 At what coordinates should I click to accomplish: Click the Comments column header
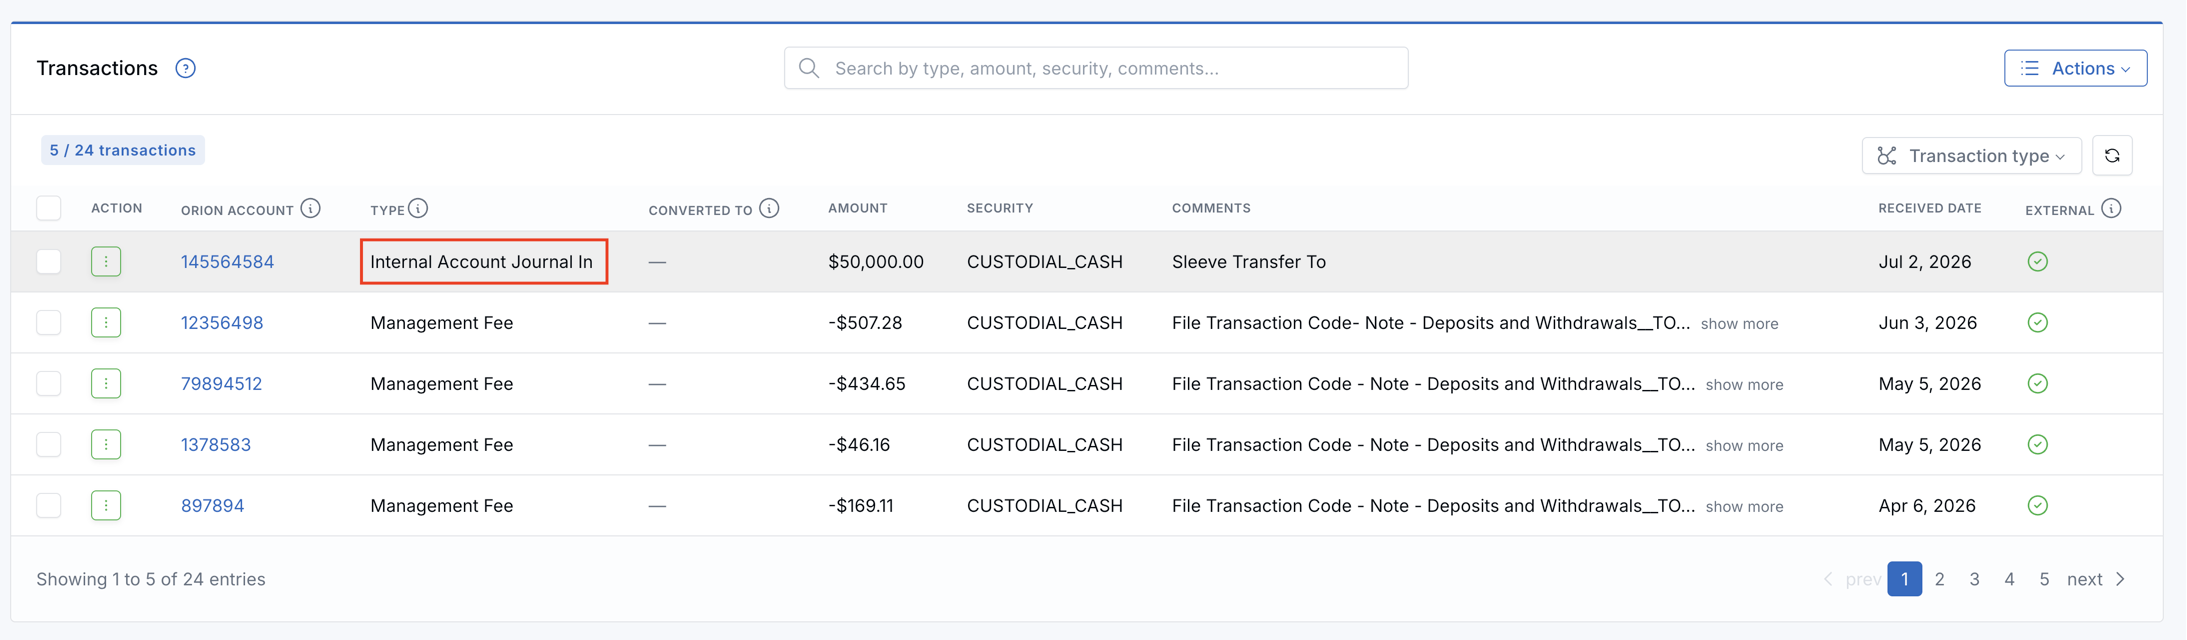(x=1211, y=208)
